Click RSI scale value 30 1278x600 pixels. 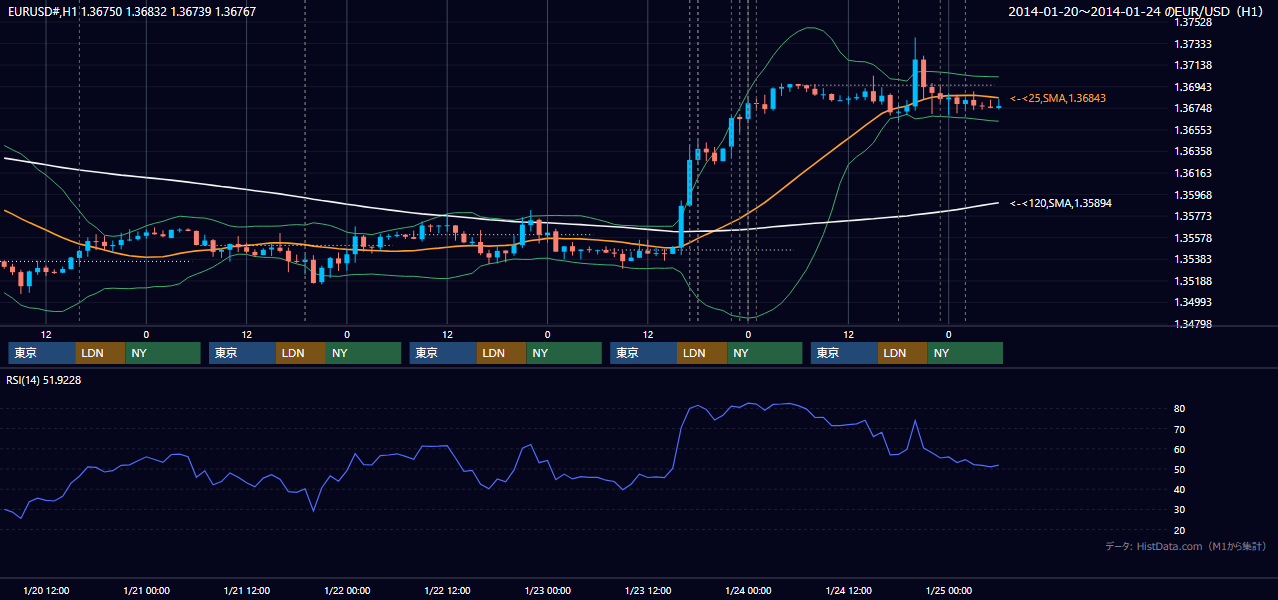click(1180, 509)
